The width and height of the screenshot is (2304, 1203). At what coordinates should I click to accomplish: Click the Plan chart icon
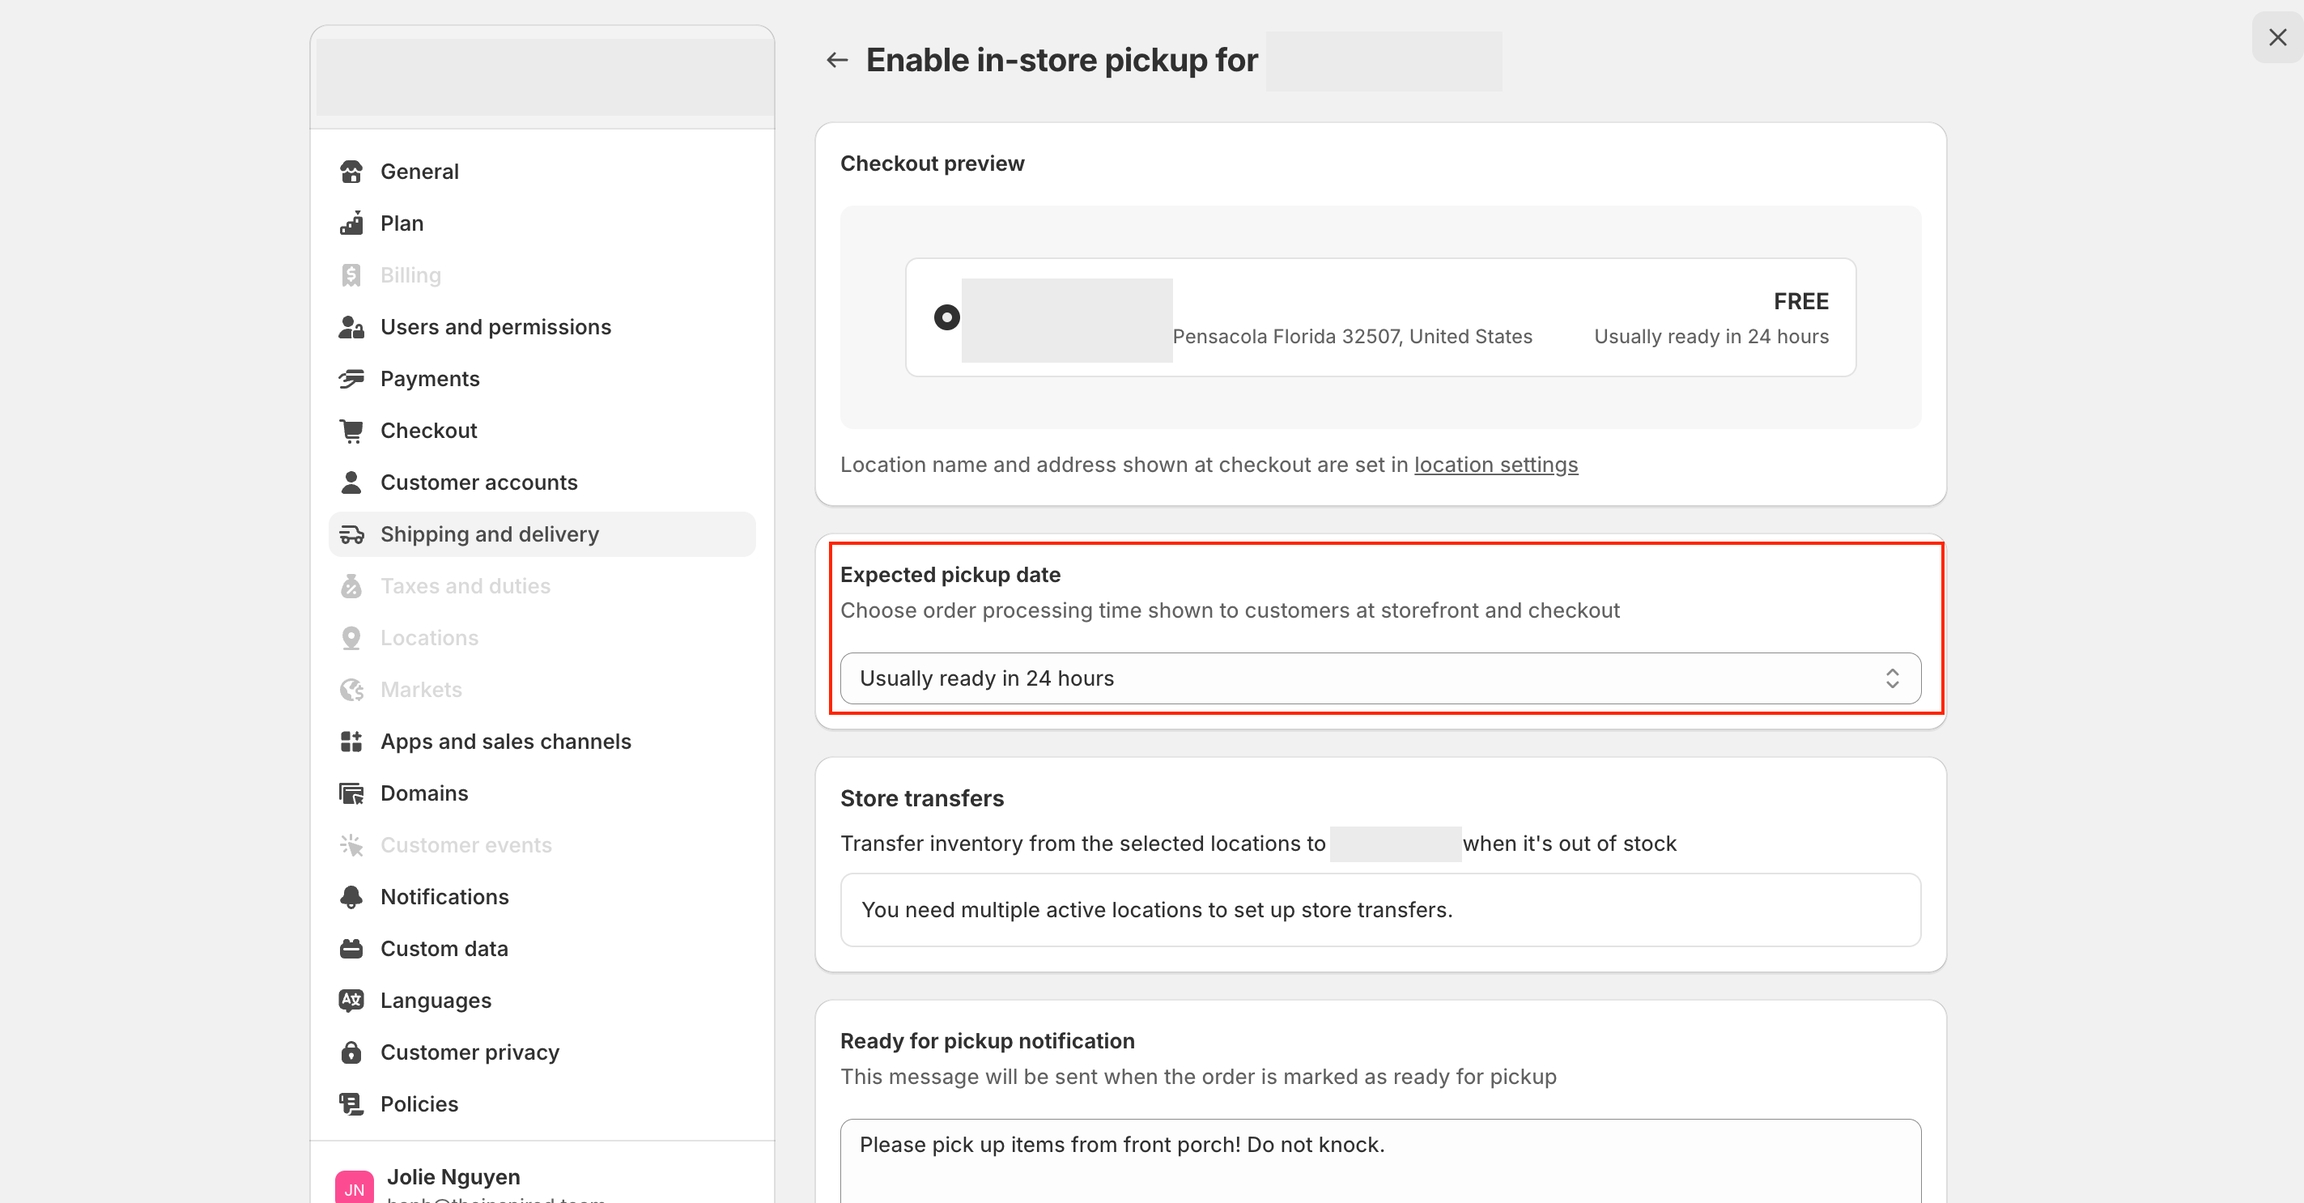point(351,223)
